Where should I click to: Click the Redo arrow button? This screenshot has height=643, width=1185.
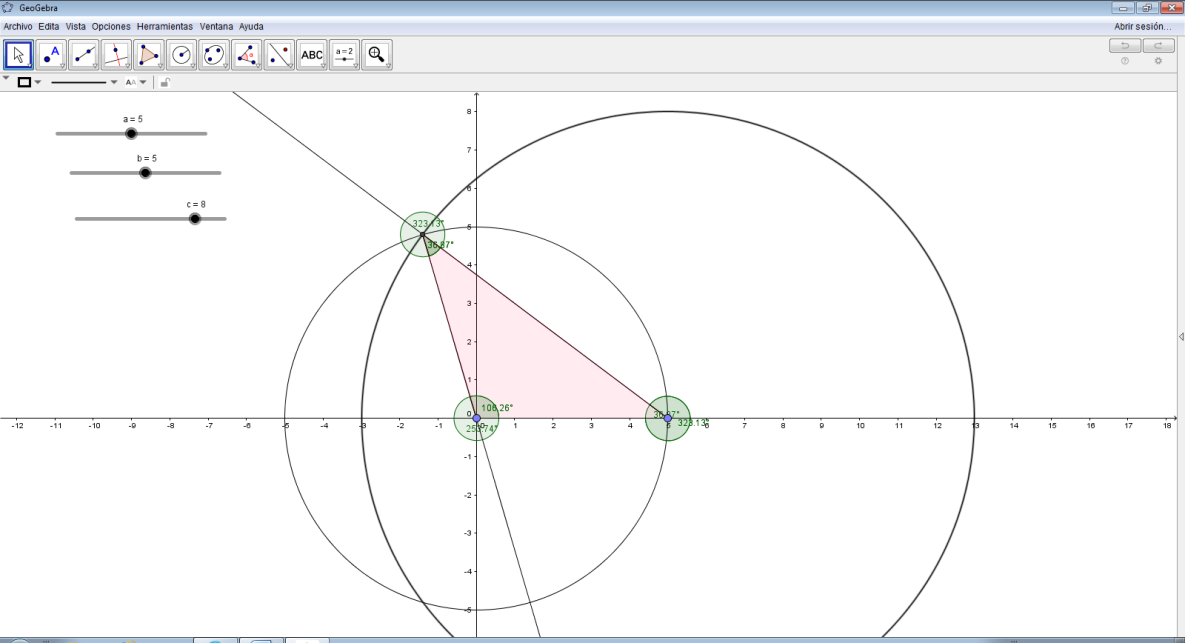[x=1158, y=46]
